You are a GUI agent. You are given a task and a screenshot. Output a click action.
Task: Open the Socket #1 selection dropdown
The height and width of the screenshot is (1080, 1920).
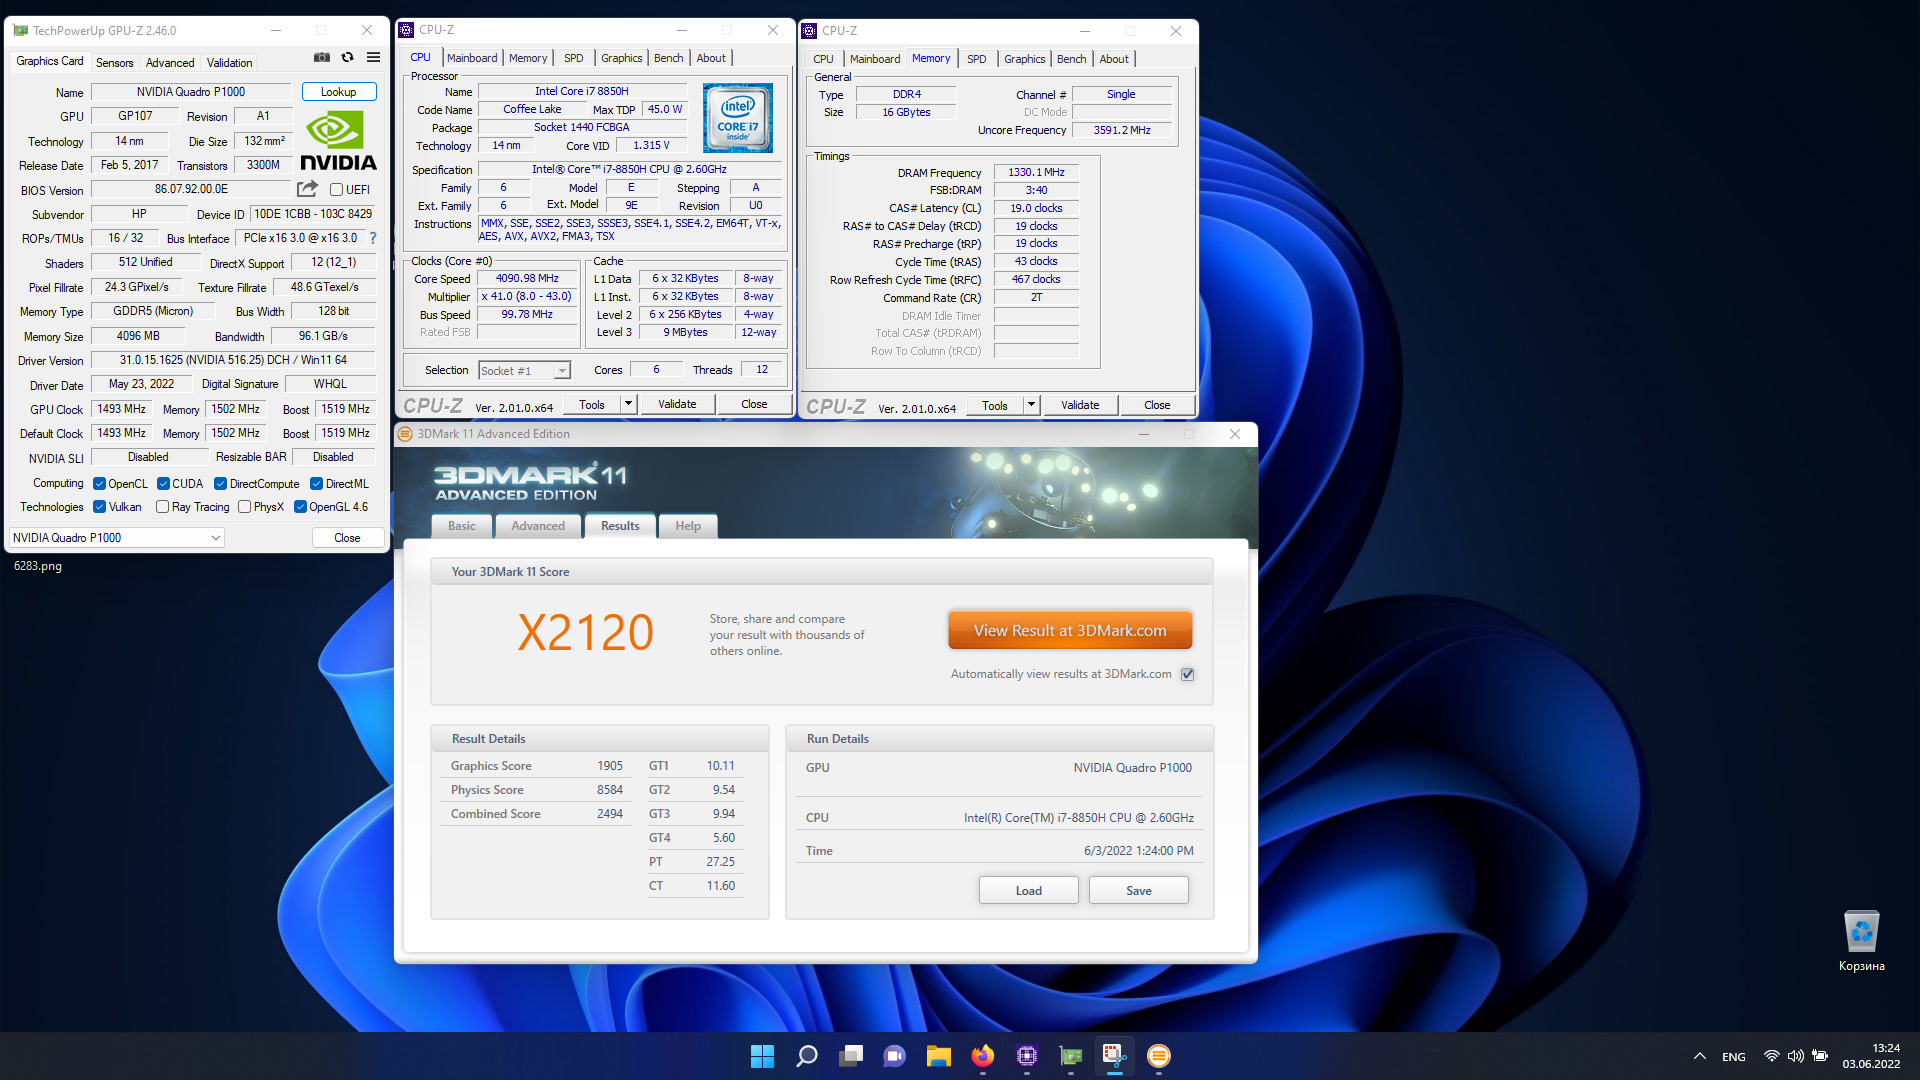(x=524, y=371)
